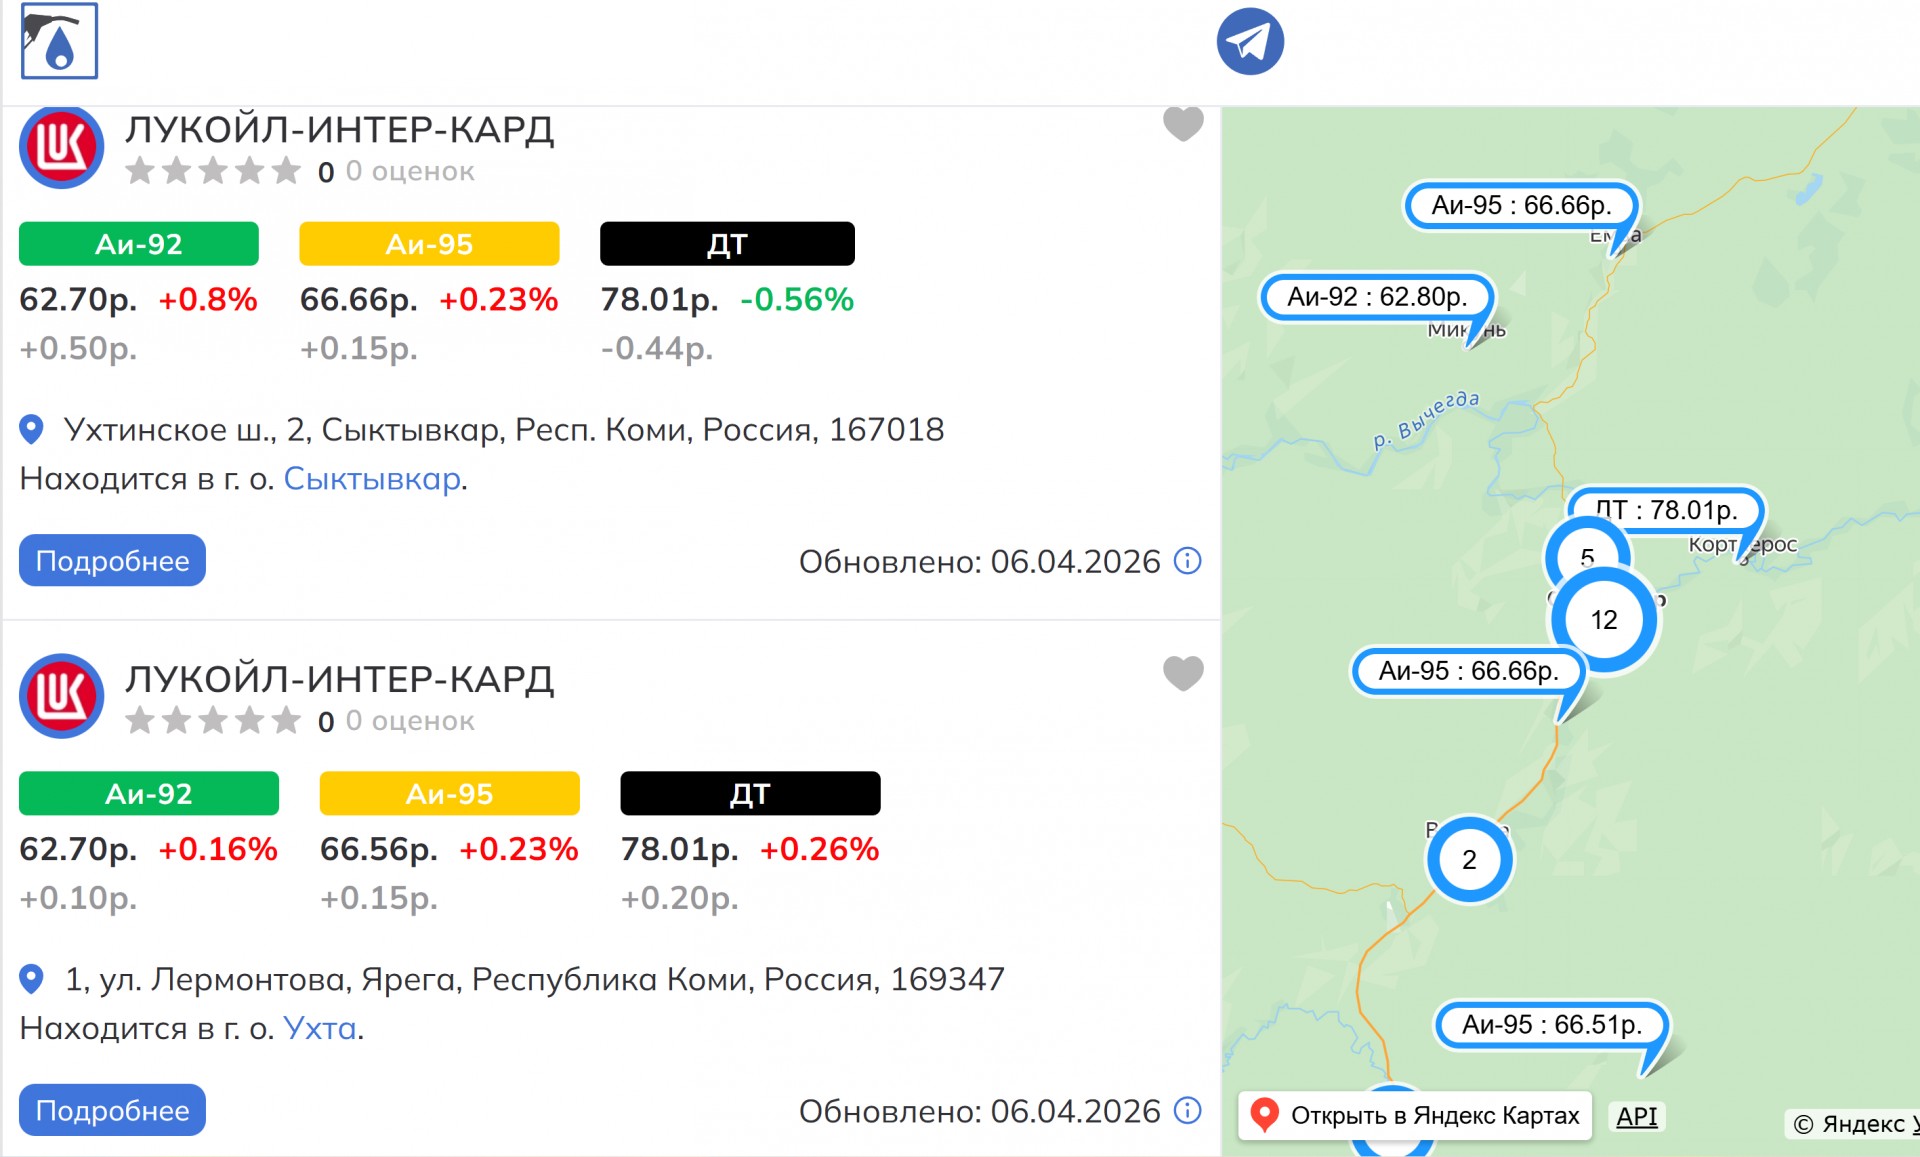Select the Аи-92 green label of first station
1920x1157 pixels.
139,244
